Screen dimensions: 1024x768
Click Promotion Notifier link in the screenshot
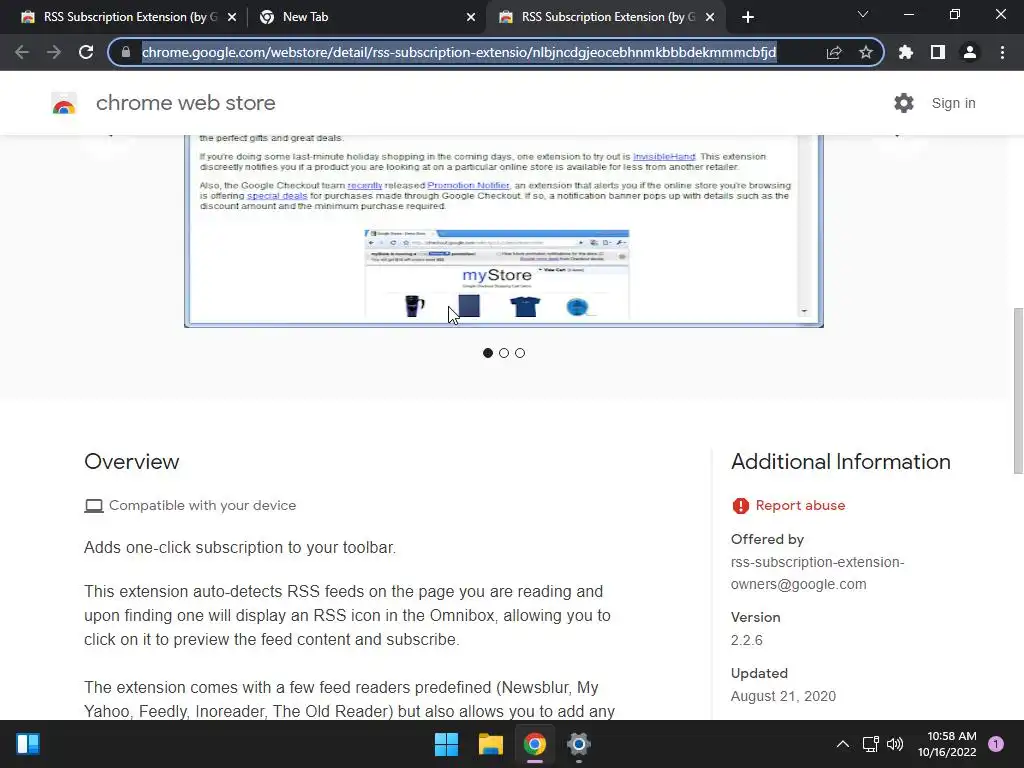468,185
